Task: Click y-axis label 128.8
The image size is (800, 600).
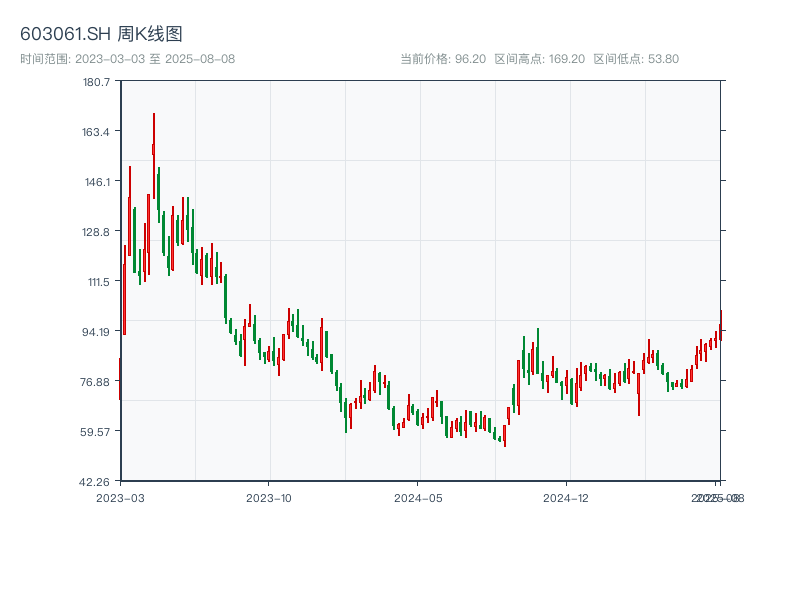Action: coord(96,232)
